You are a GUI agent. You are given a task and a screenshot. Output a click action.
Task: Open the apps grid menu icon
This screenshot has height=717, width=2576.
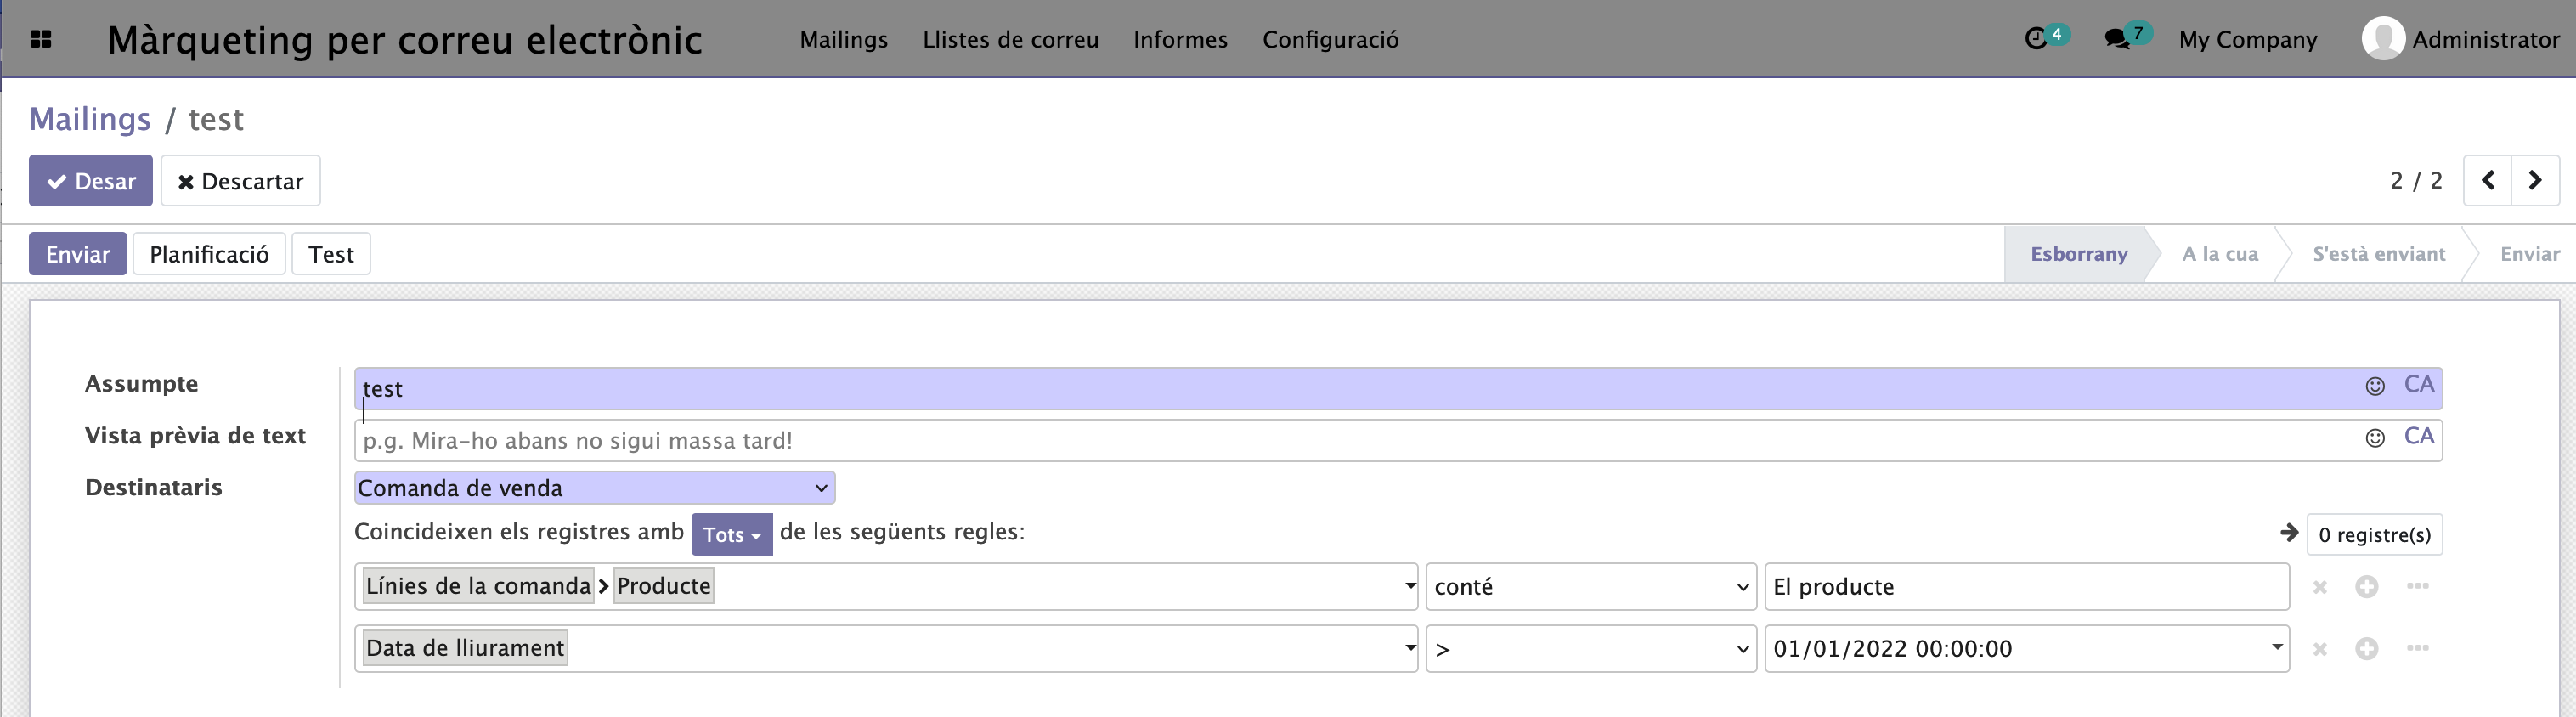click(40, 39)
